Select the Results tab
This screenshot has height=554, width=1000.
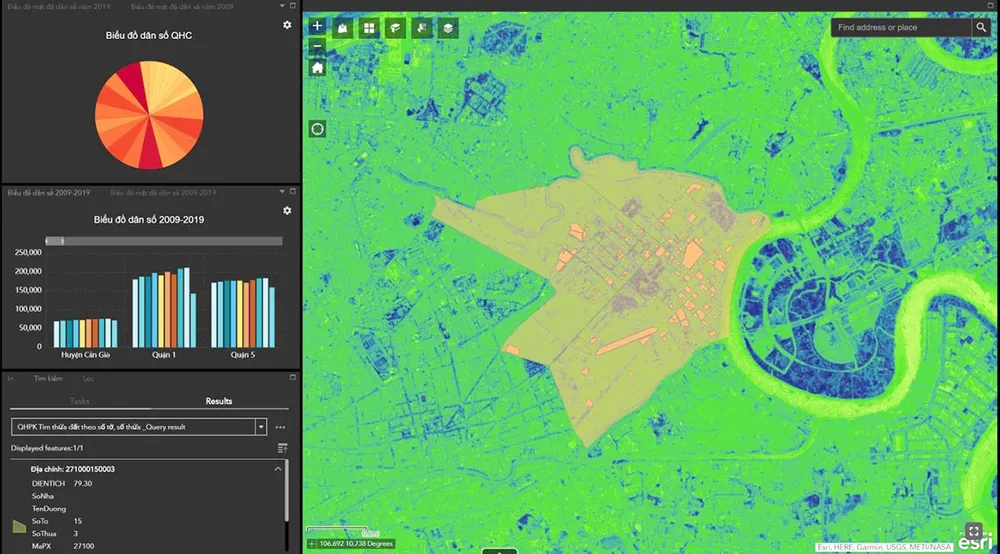tap(219, 401)
